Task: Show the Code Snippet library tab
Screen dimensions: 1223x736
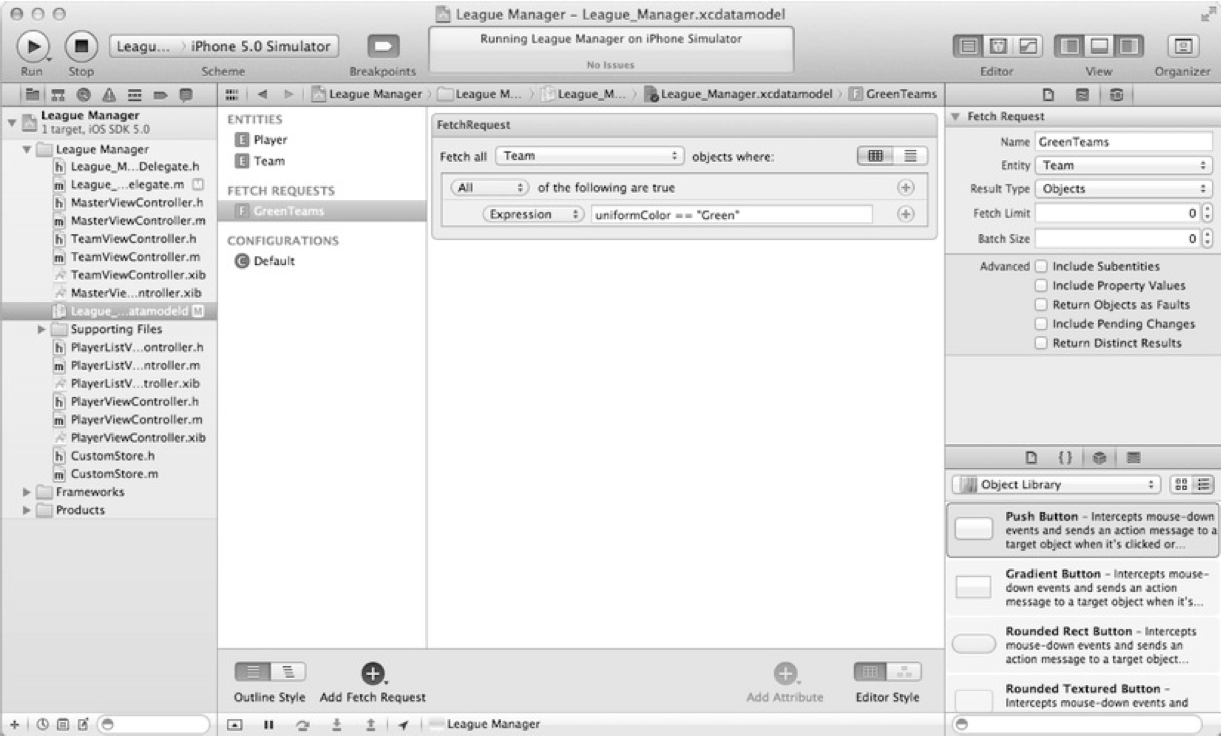Action: click(x=1066, y=458)
